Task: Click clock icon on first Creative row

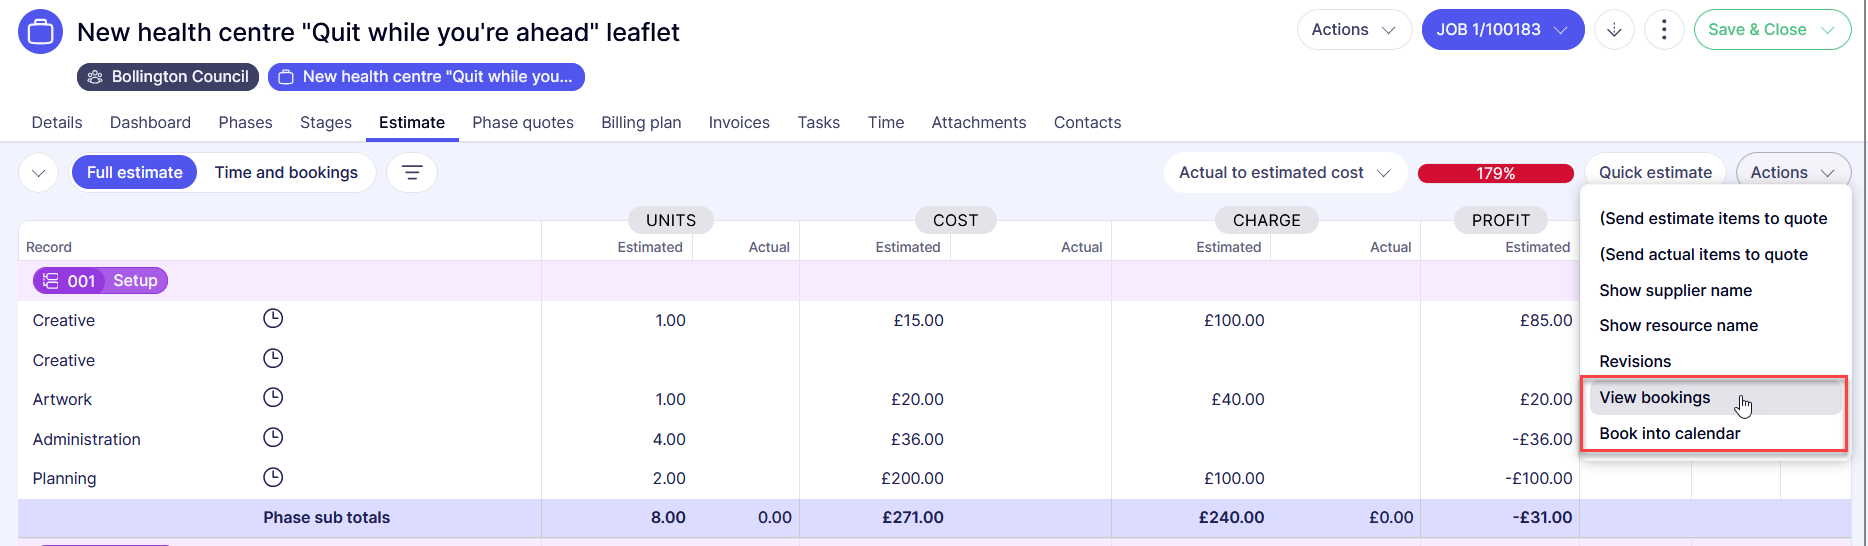Action: tap(273, 319)
